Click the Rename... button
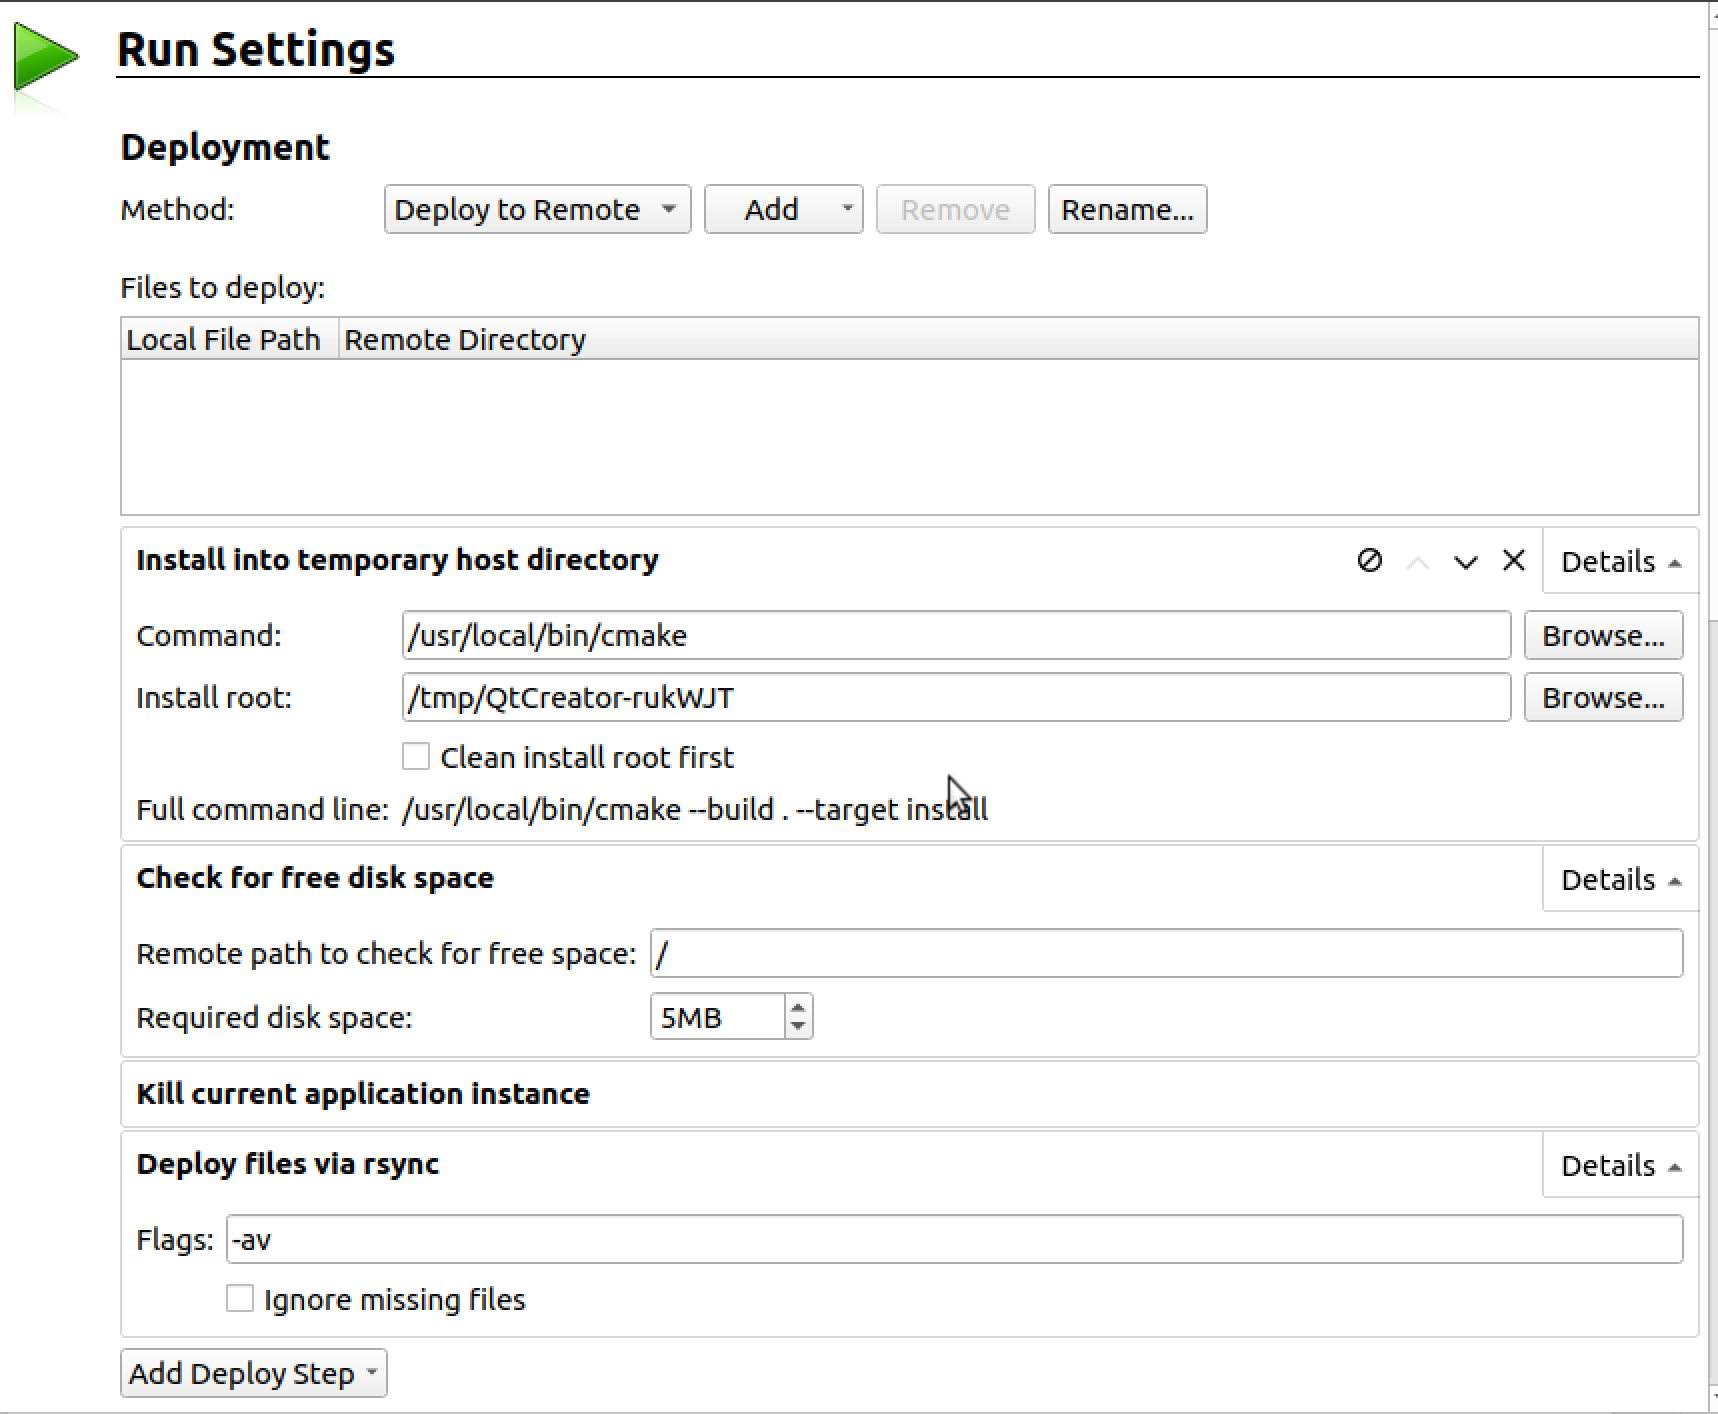The image size is (1718, 1414). click(x=1127, y=210)
